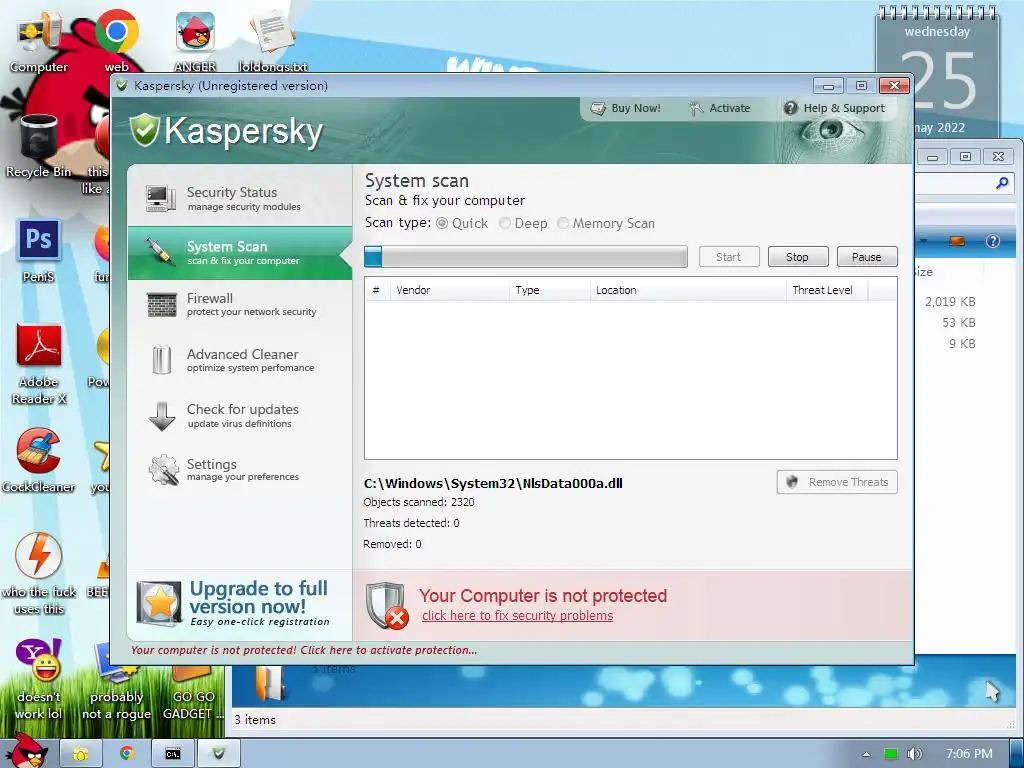Screen dimensions: 1024x768
Task: Click the Threat Level column header
Action: point(827,290)
